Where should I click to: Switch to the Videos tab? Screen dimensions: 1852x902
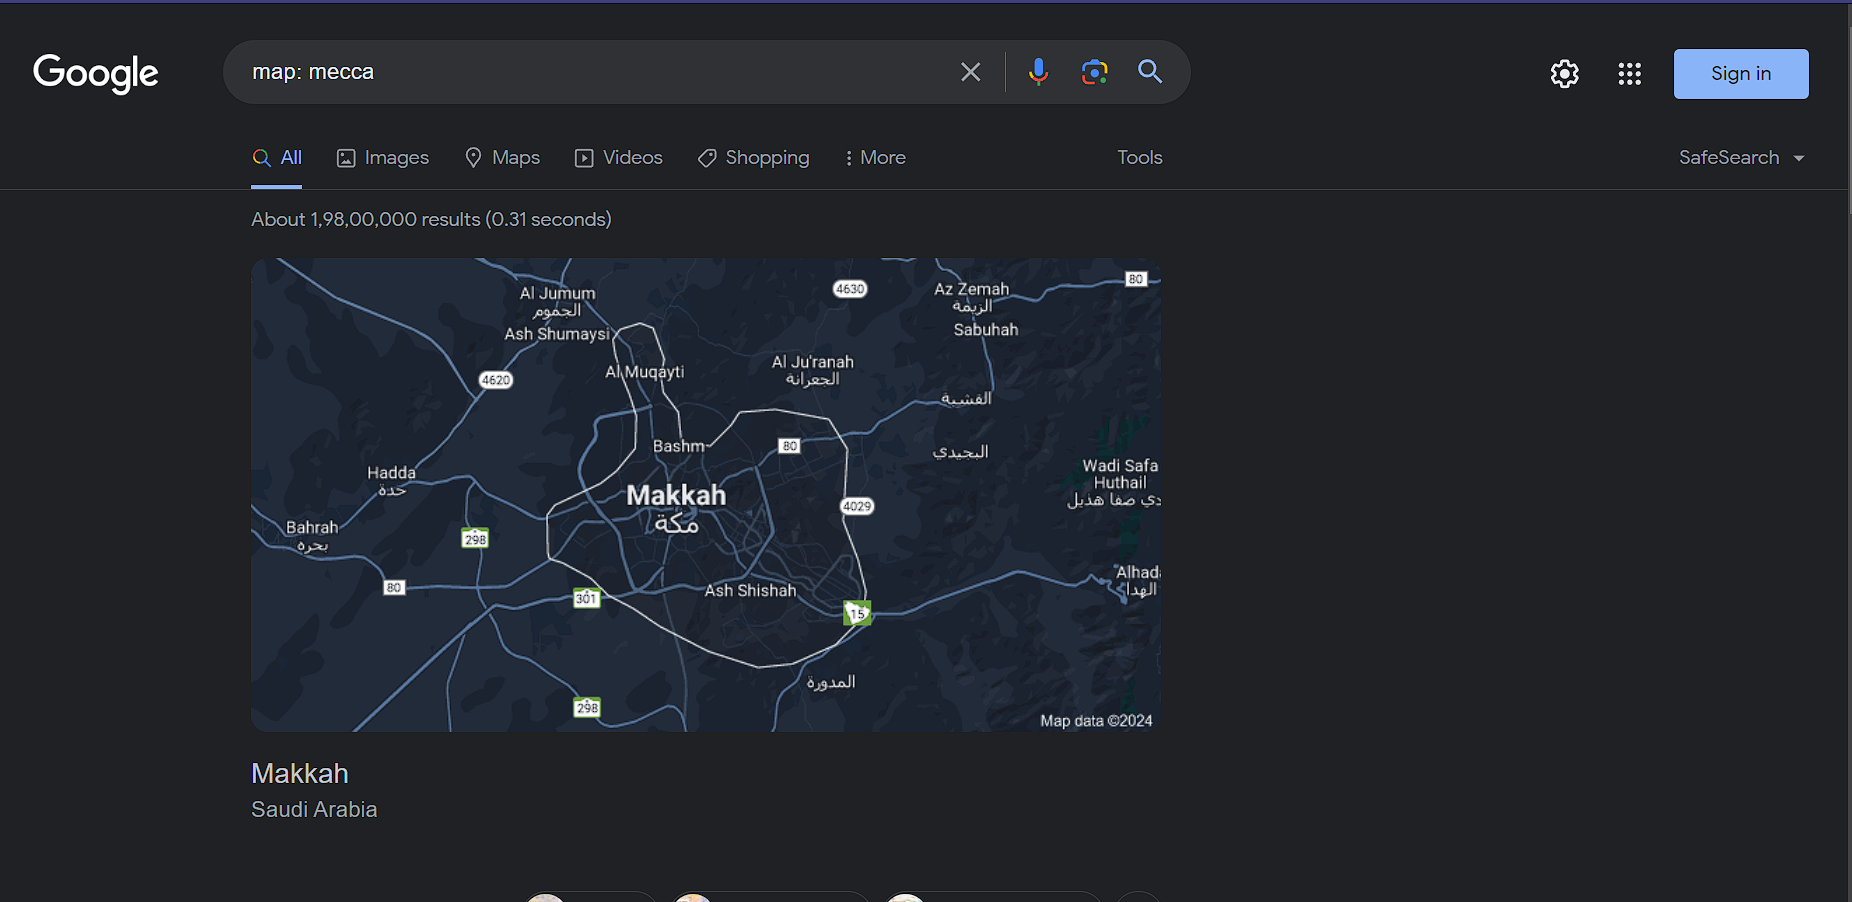619,158
